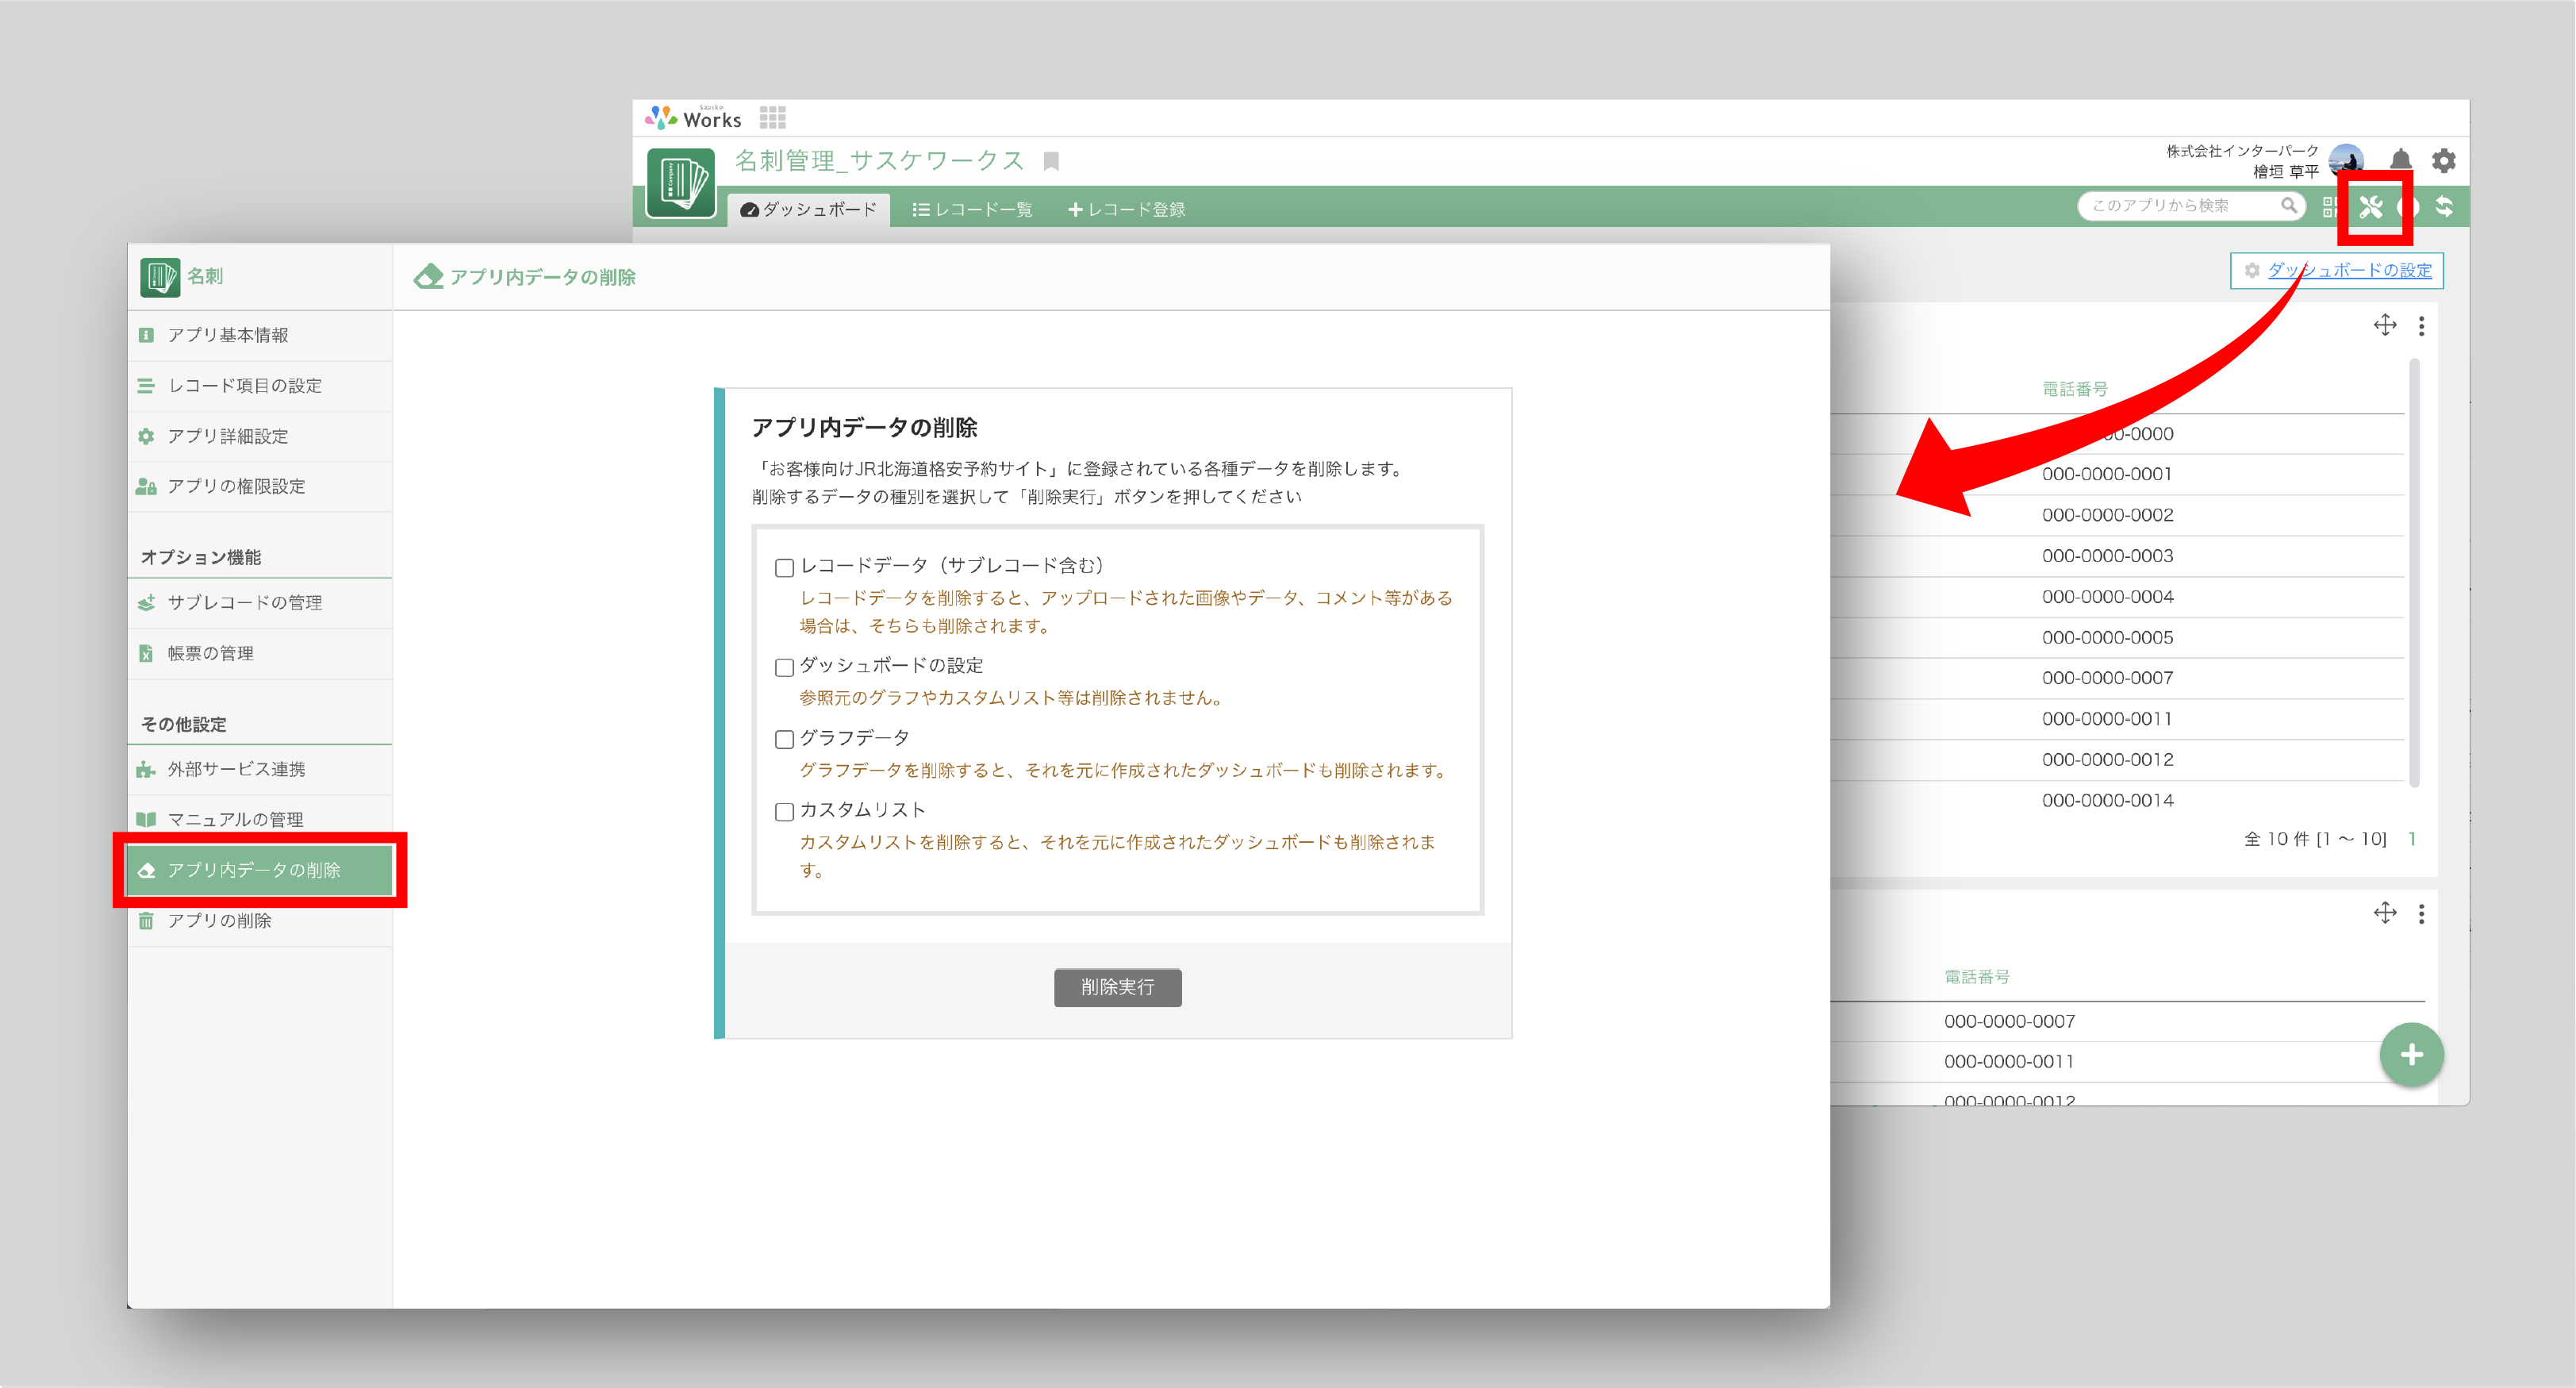Click the bookmark icon next to app title
2576x1388 pixels.
click(x=1051, y=161)
